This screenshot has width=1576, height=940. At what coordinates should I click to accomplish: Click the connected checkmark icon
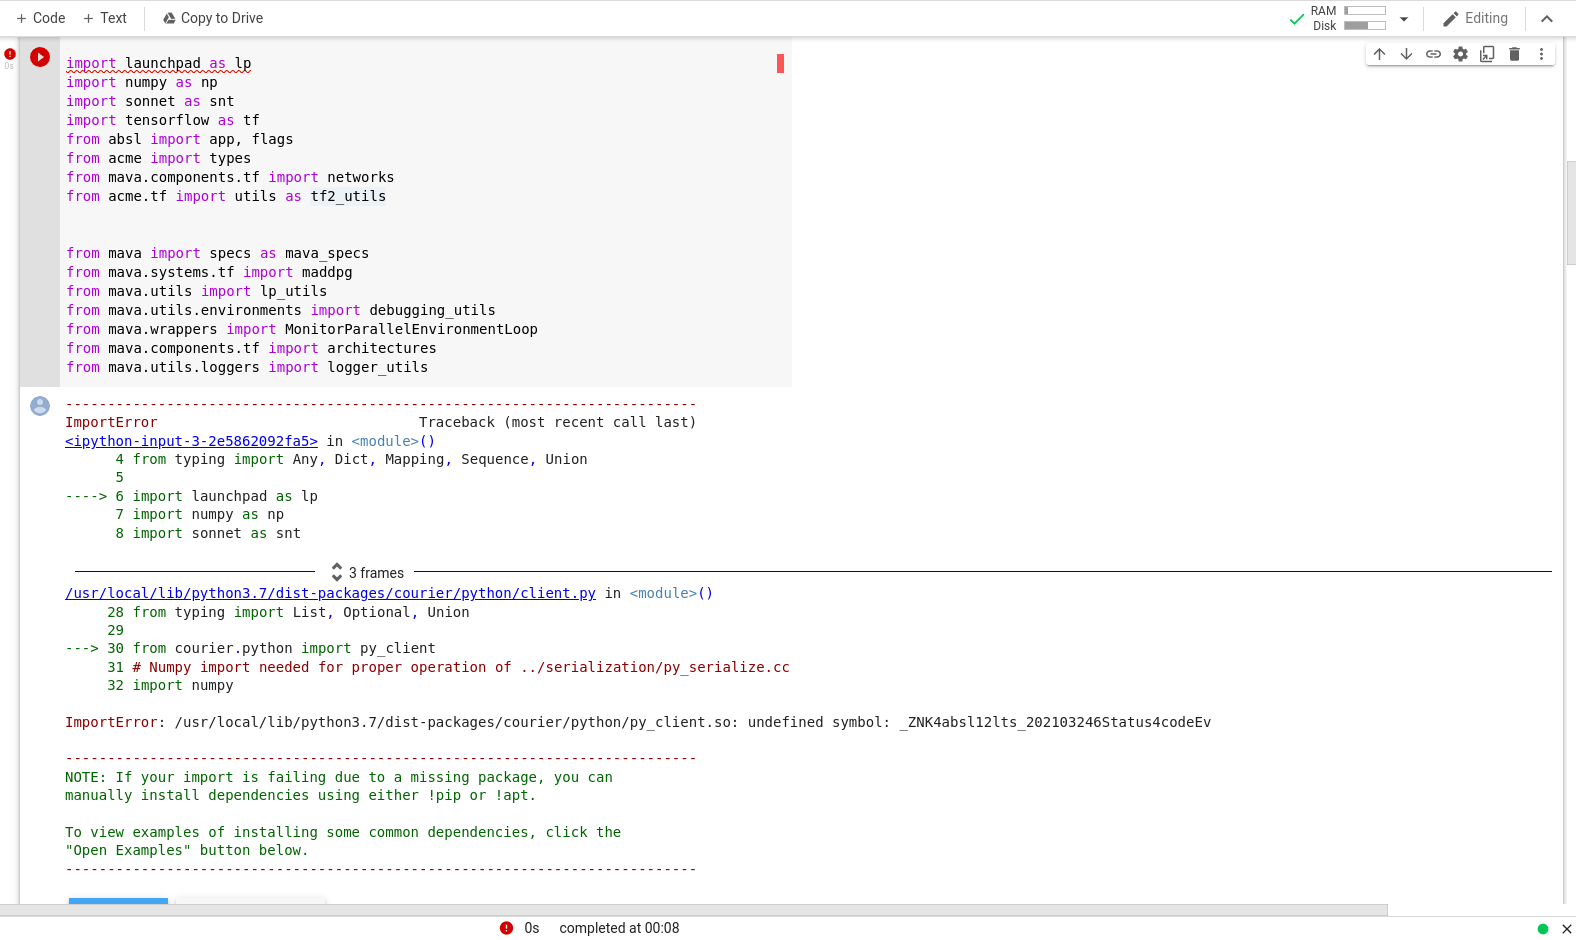(x=1297, y=18)
